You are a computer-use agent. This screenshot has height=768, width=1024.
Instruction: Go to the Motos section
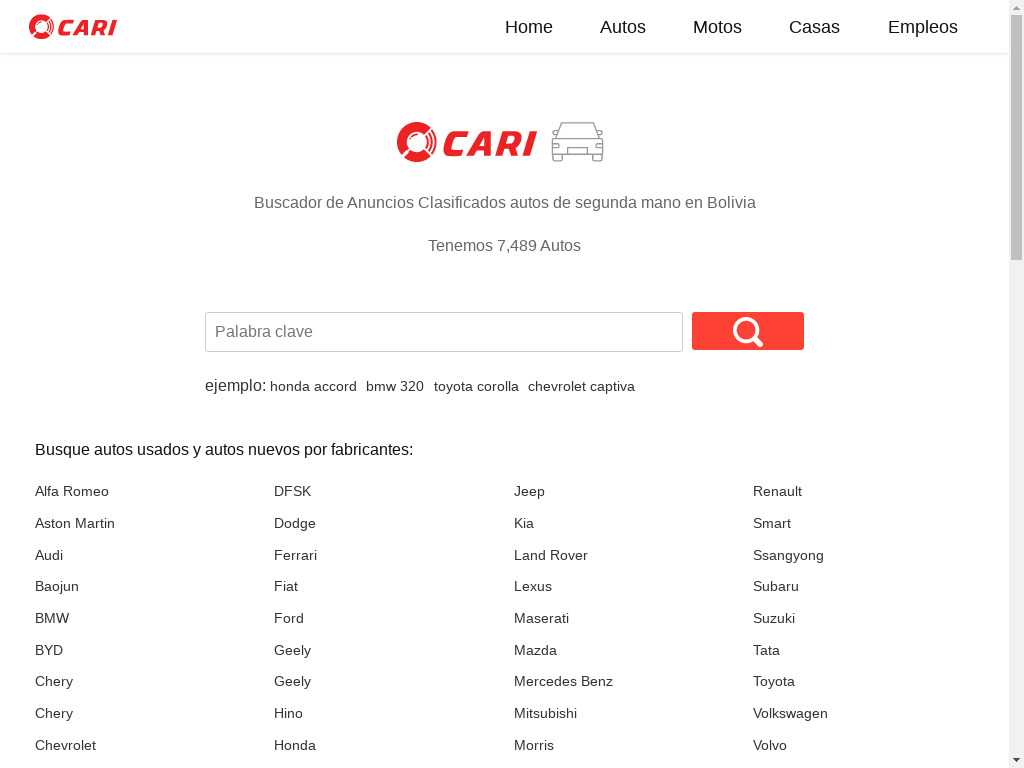point(717,27)
